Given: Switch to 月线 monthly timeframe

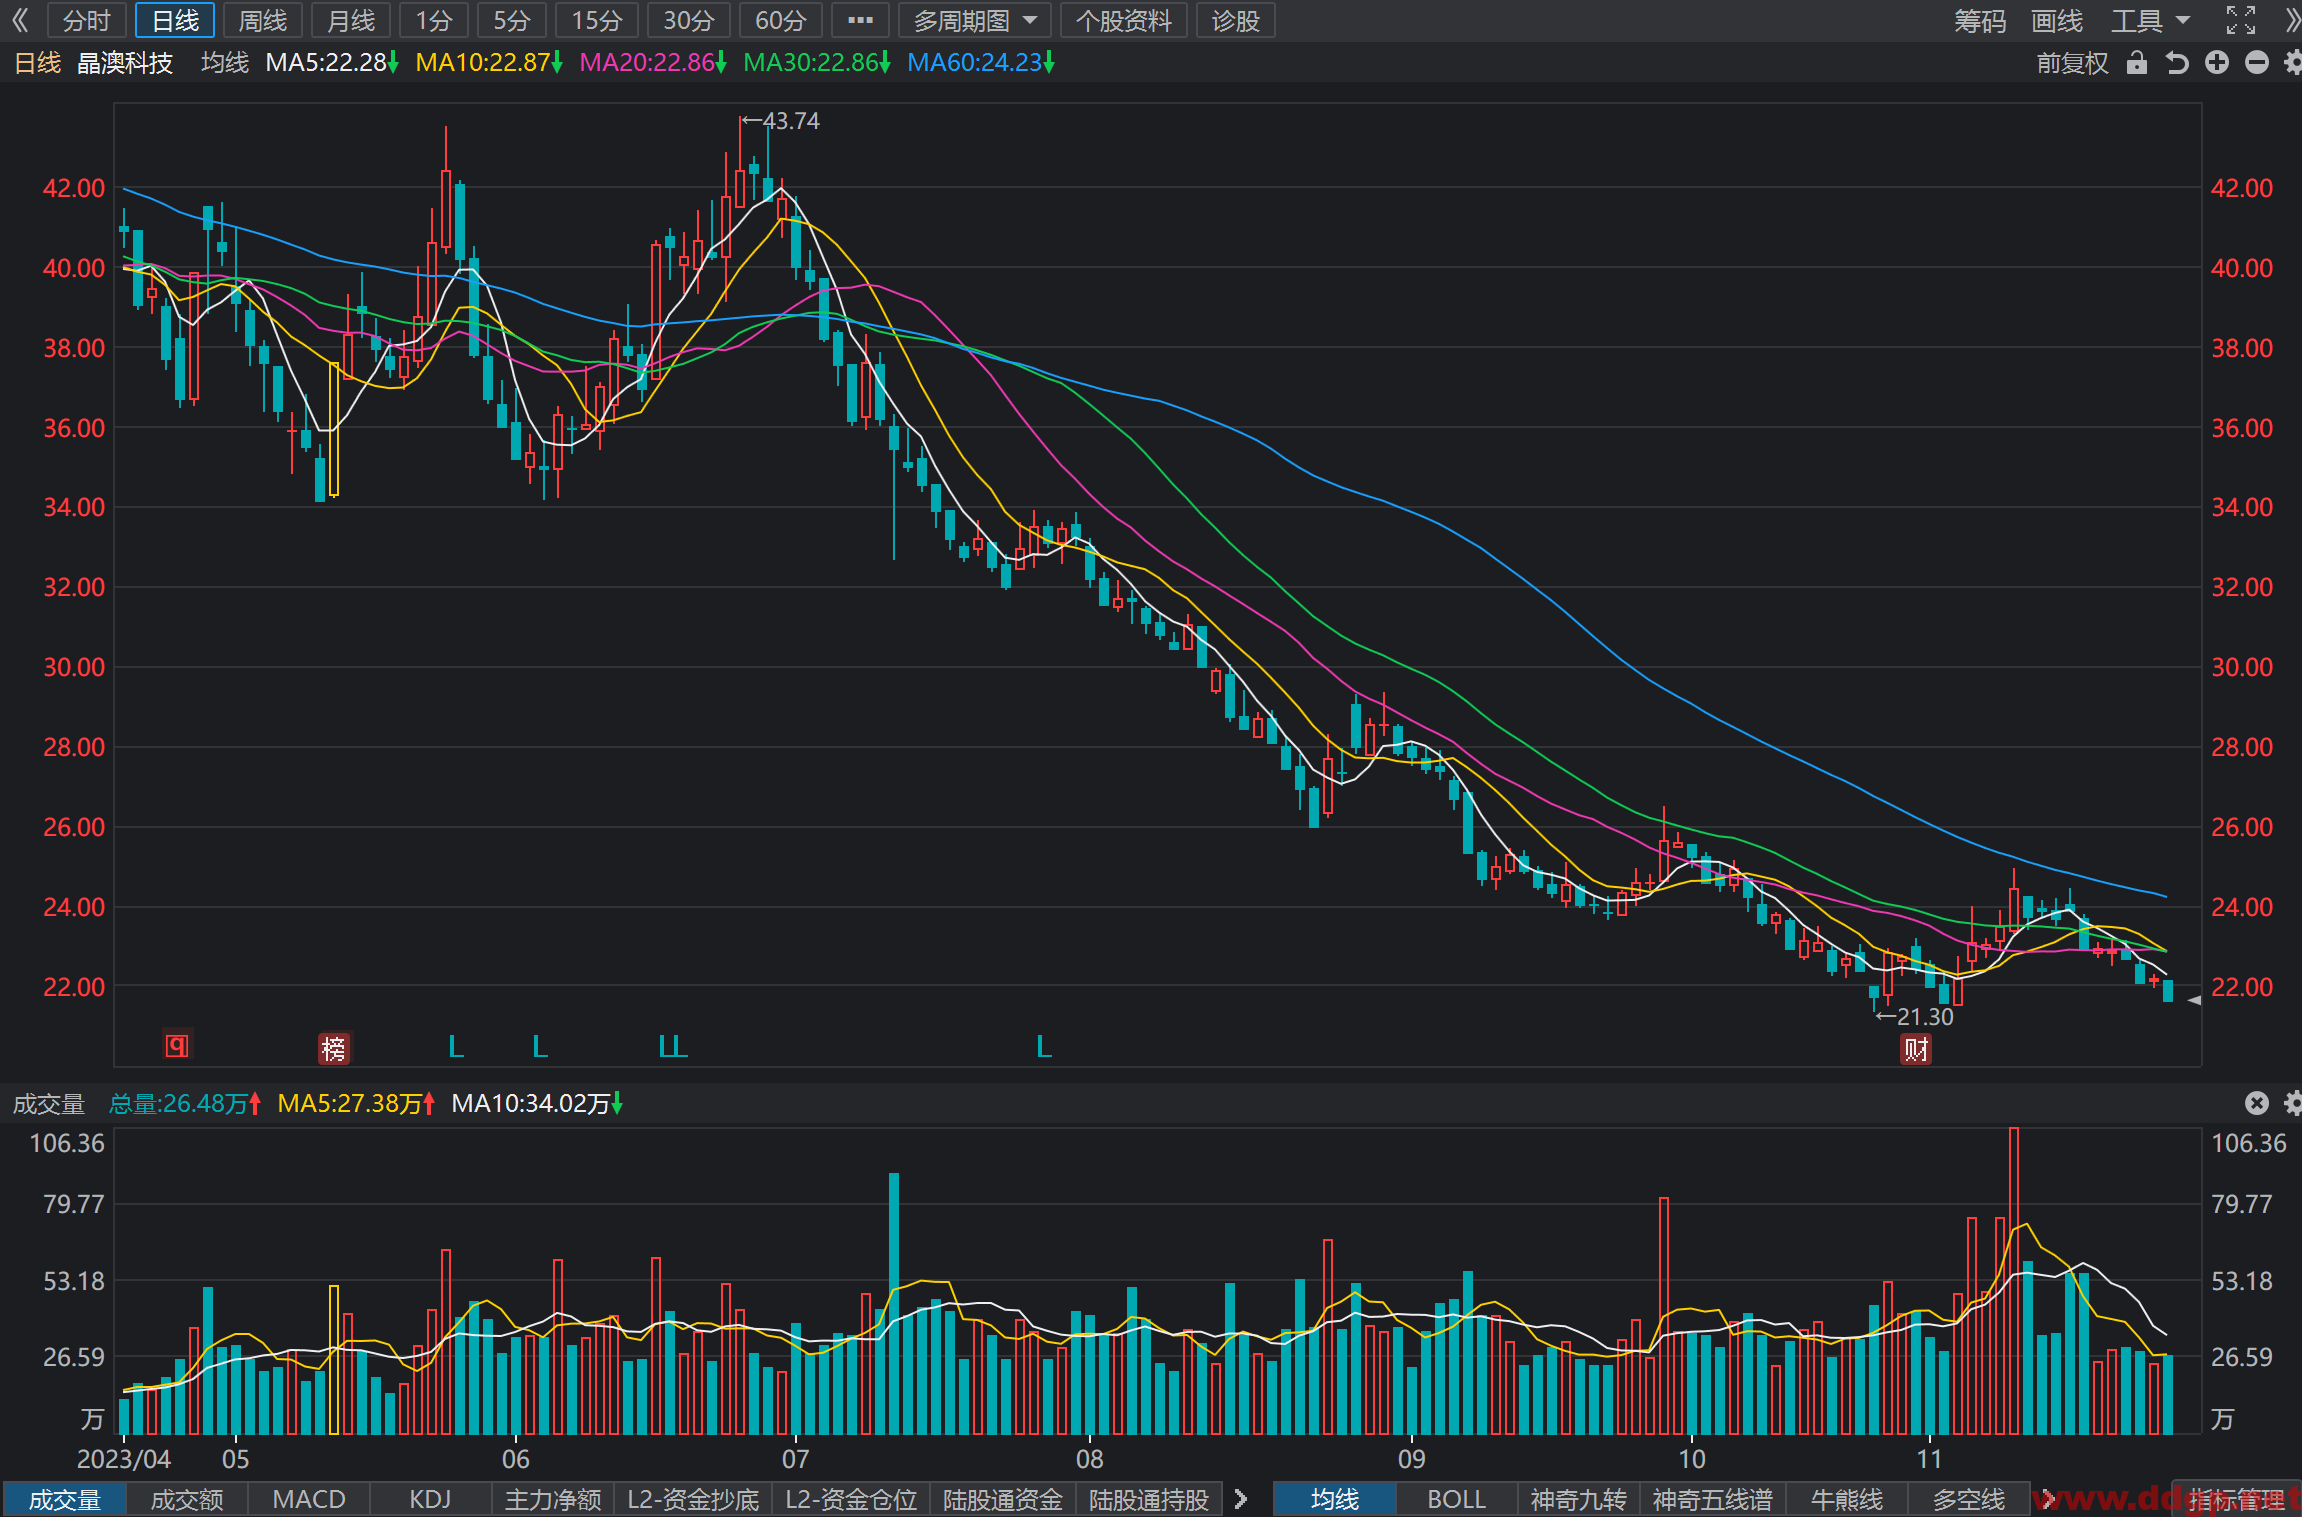Looking at the screenshot, I should tap(351, 20).
